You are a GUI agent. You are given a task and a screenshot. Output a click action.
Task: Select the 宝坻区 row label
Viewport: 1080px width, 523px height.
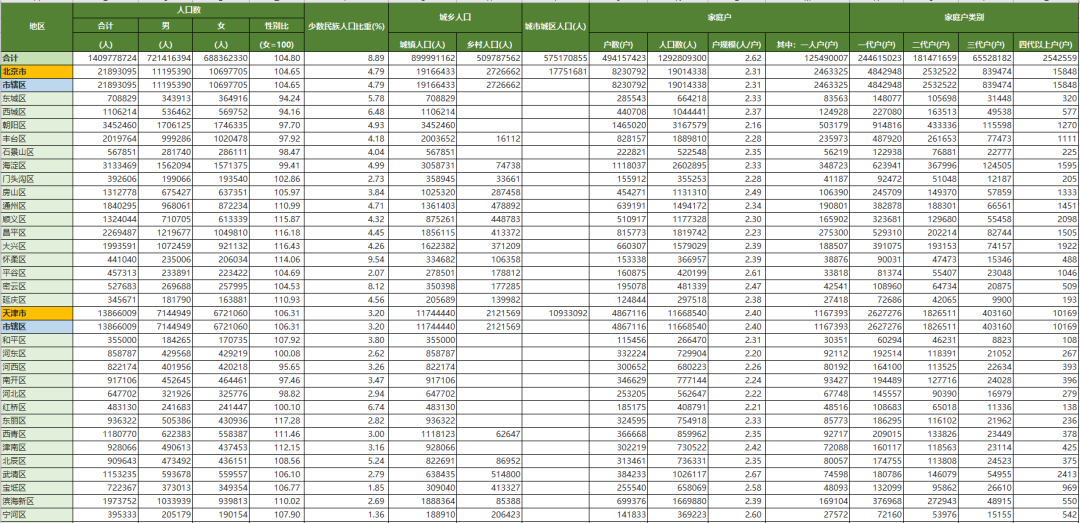[x=36, y=488]
